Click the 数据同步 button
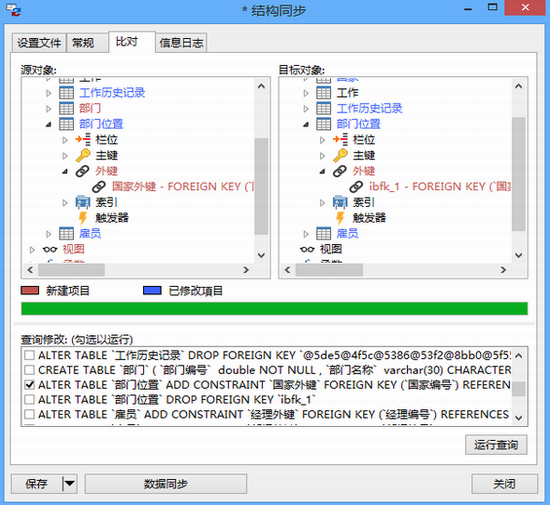Image resolution: width=550 pixels, height=505 pixels. coord(166,484)
